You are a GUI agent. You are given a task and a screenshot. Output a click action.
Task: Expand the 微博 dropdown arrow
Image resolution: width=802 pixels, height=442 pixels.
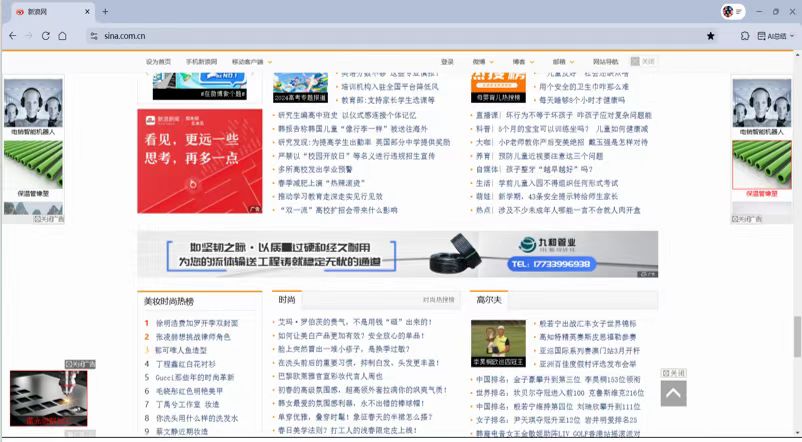point(492,62)
